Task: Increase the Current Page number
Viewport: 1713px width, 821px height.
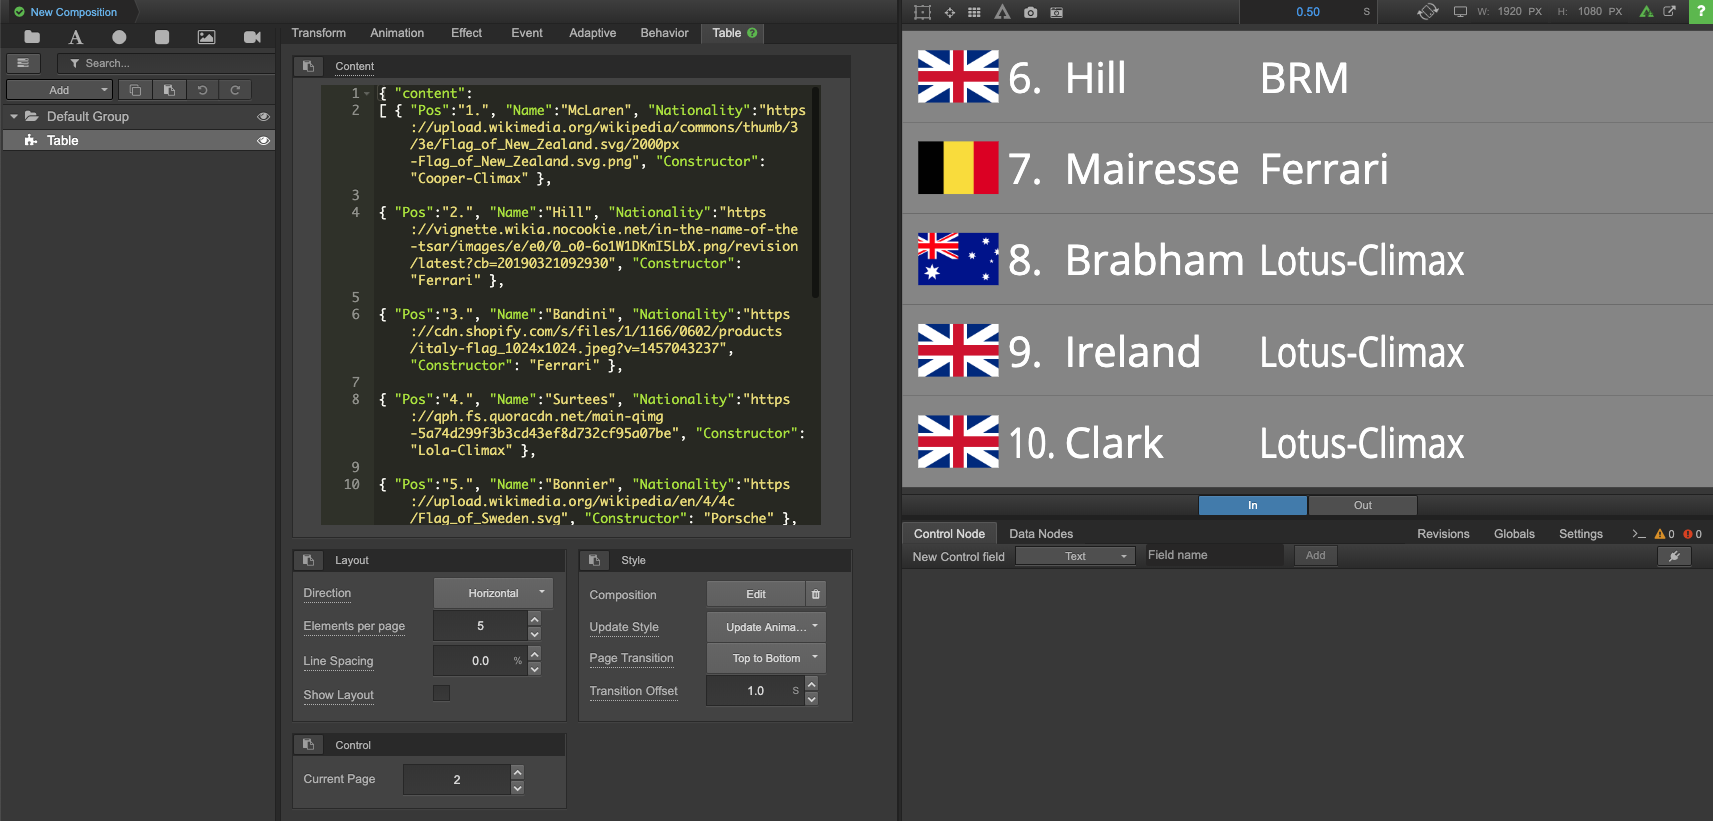Action: point(517,772)
